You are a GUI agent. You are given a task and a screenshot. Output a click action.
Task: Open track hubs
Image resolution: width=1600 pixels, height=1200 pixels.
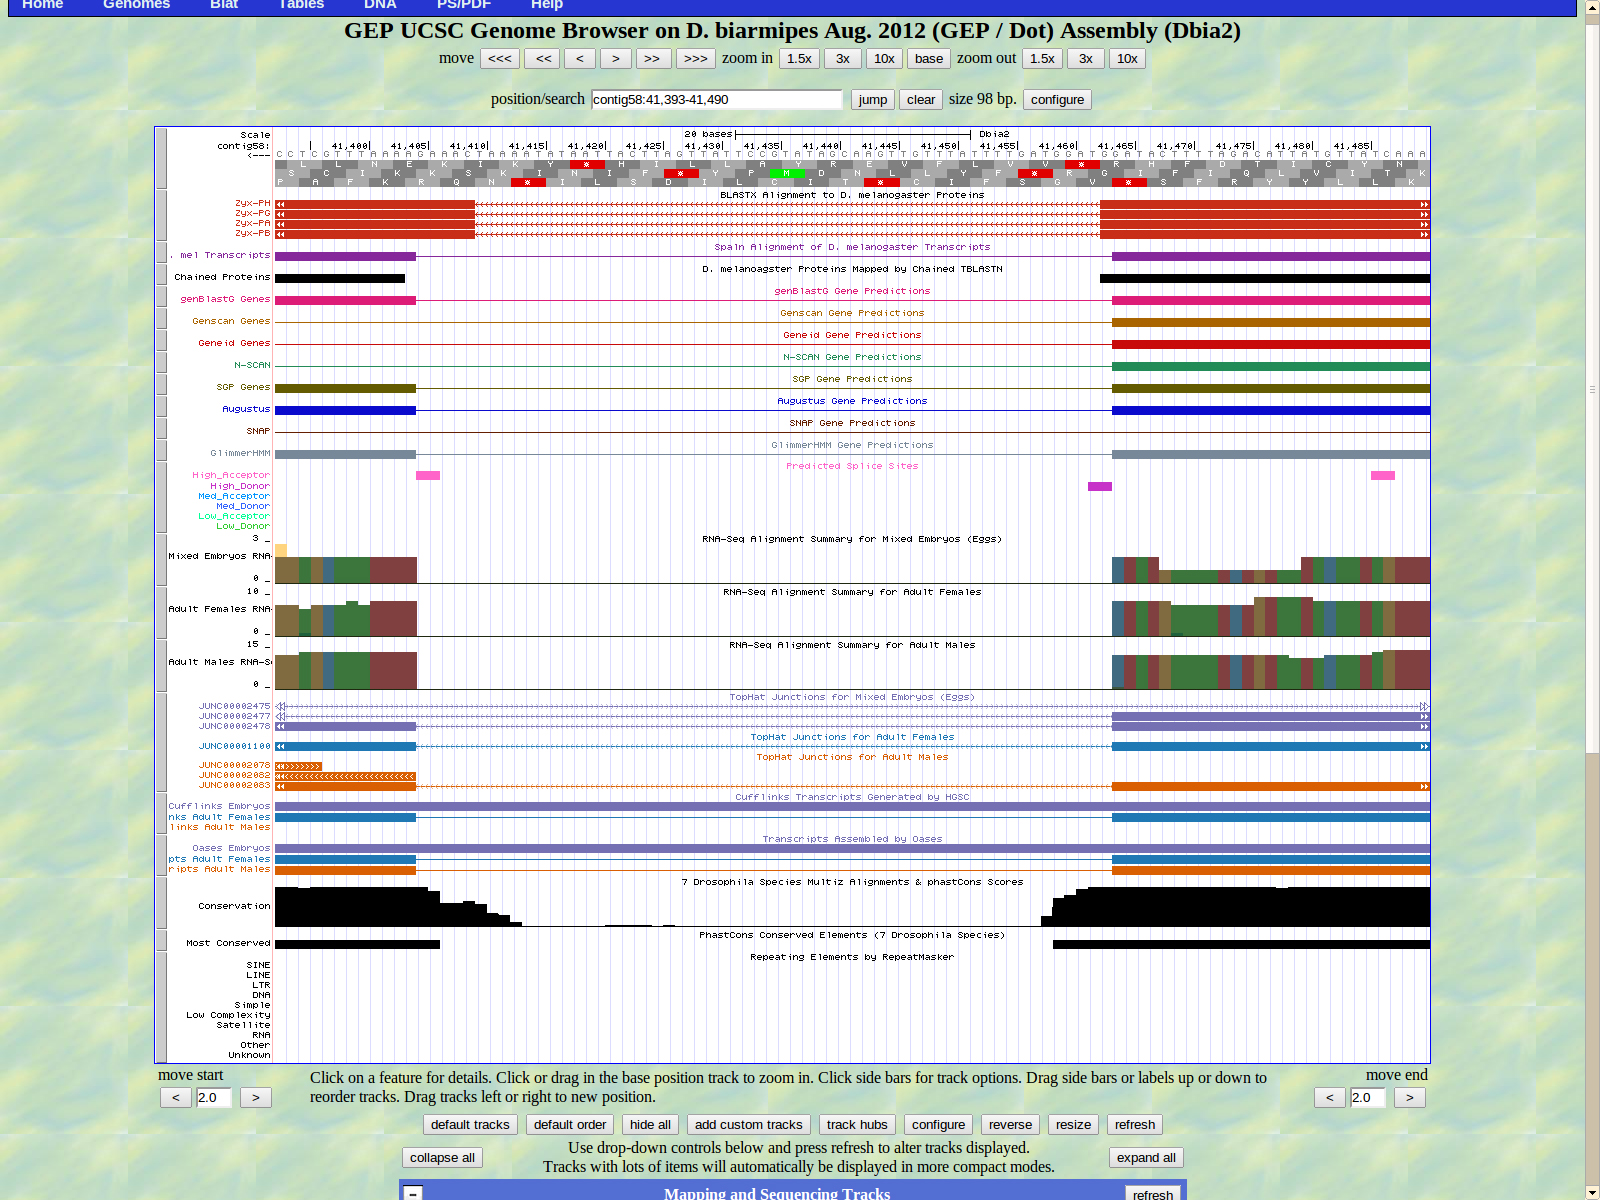coord(857,1125)
